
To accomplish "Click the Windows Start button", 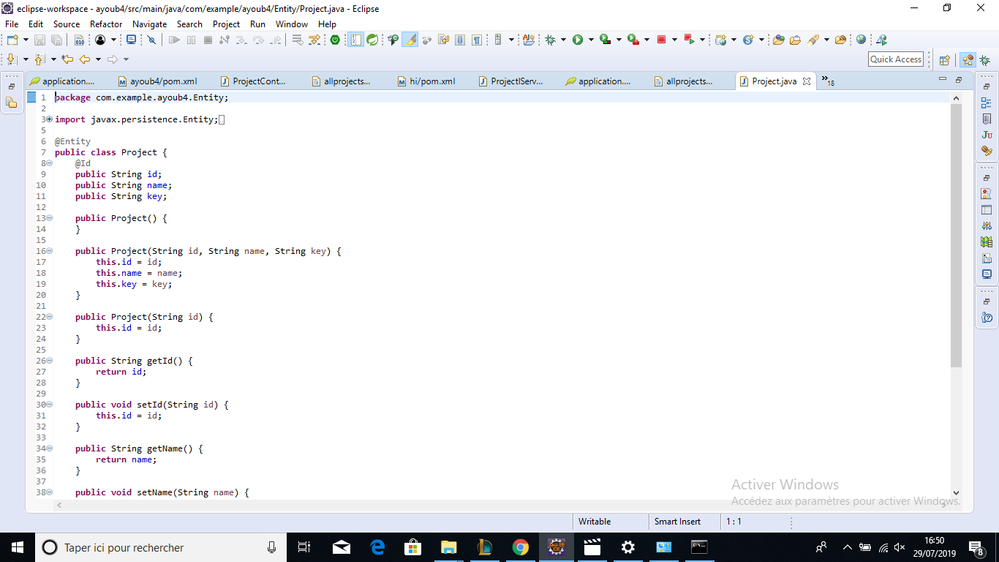I will click(x=17, y=547).
